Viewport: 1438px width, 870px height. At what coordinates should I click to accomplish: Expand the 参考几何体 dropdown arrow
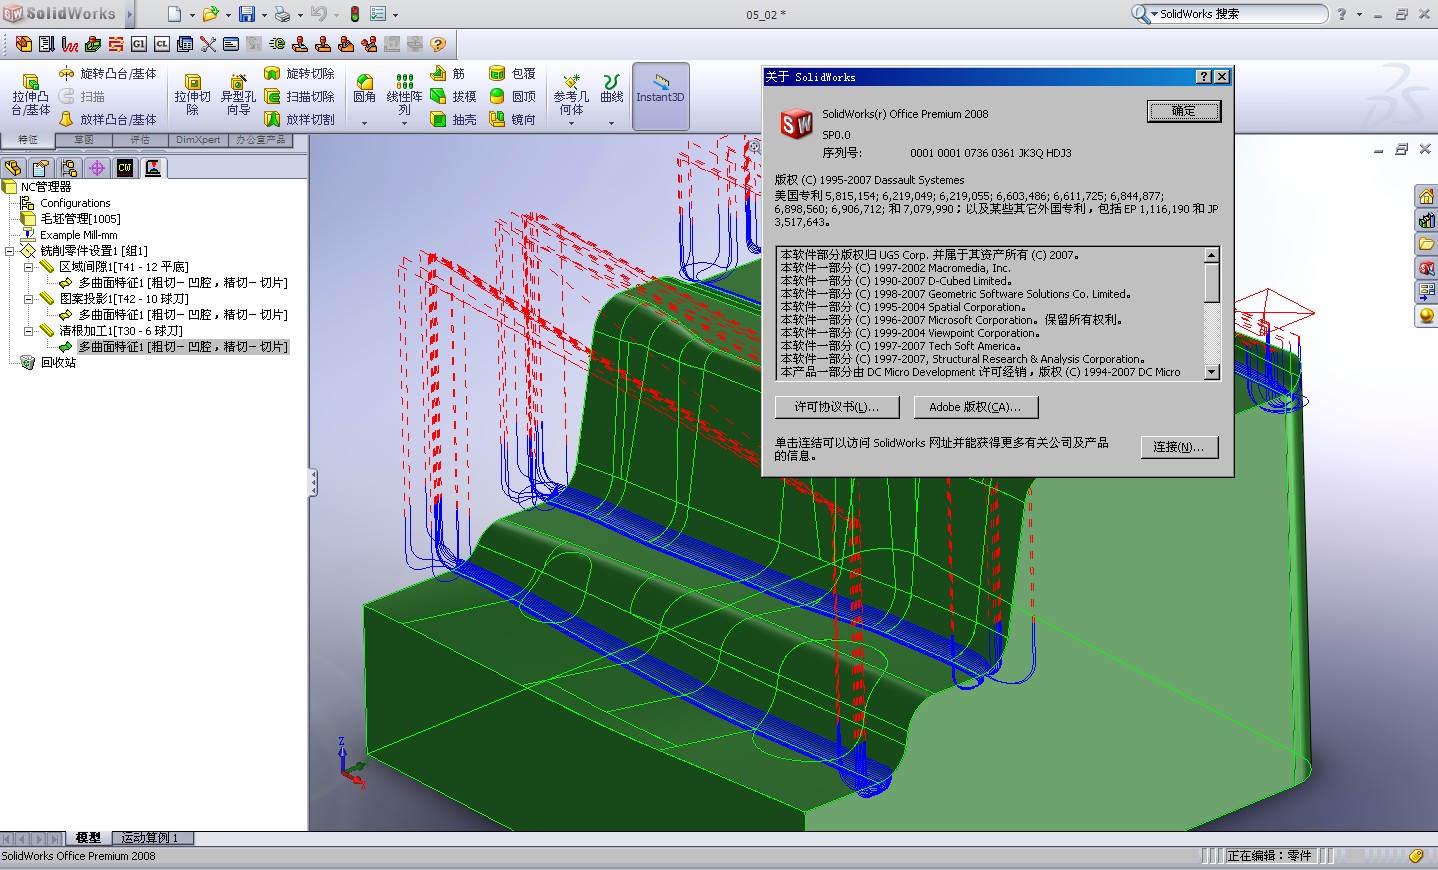tap(571, 123)
